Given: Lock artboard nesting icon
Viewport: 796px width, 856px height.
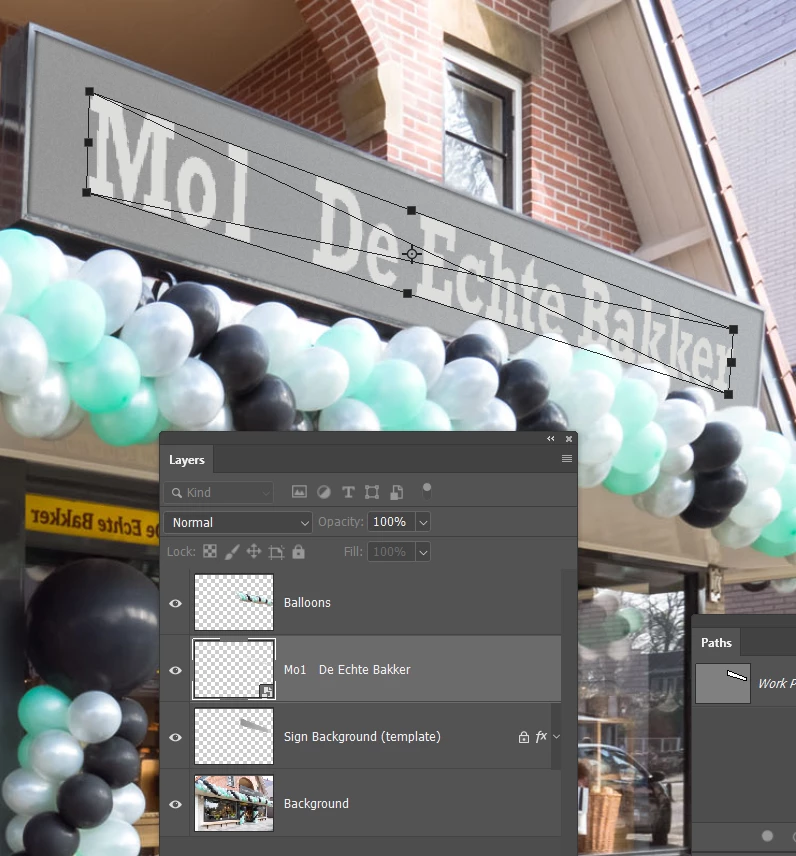Looking at the screenshot, I should [x=276, y=552].
